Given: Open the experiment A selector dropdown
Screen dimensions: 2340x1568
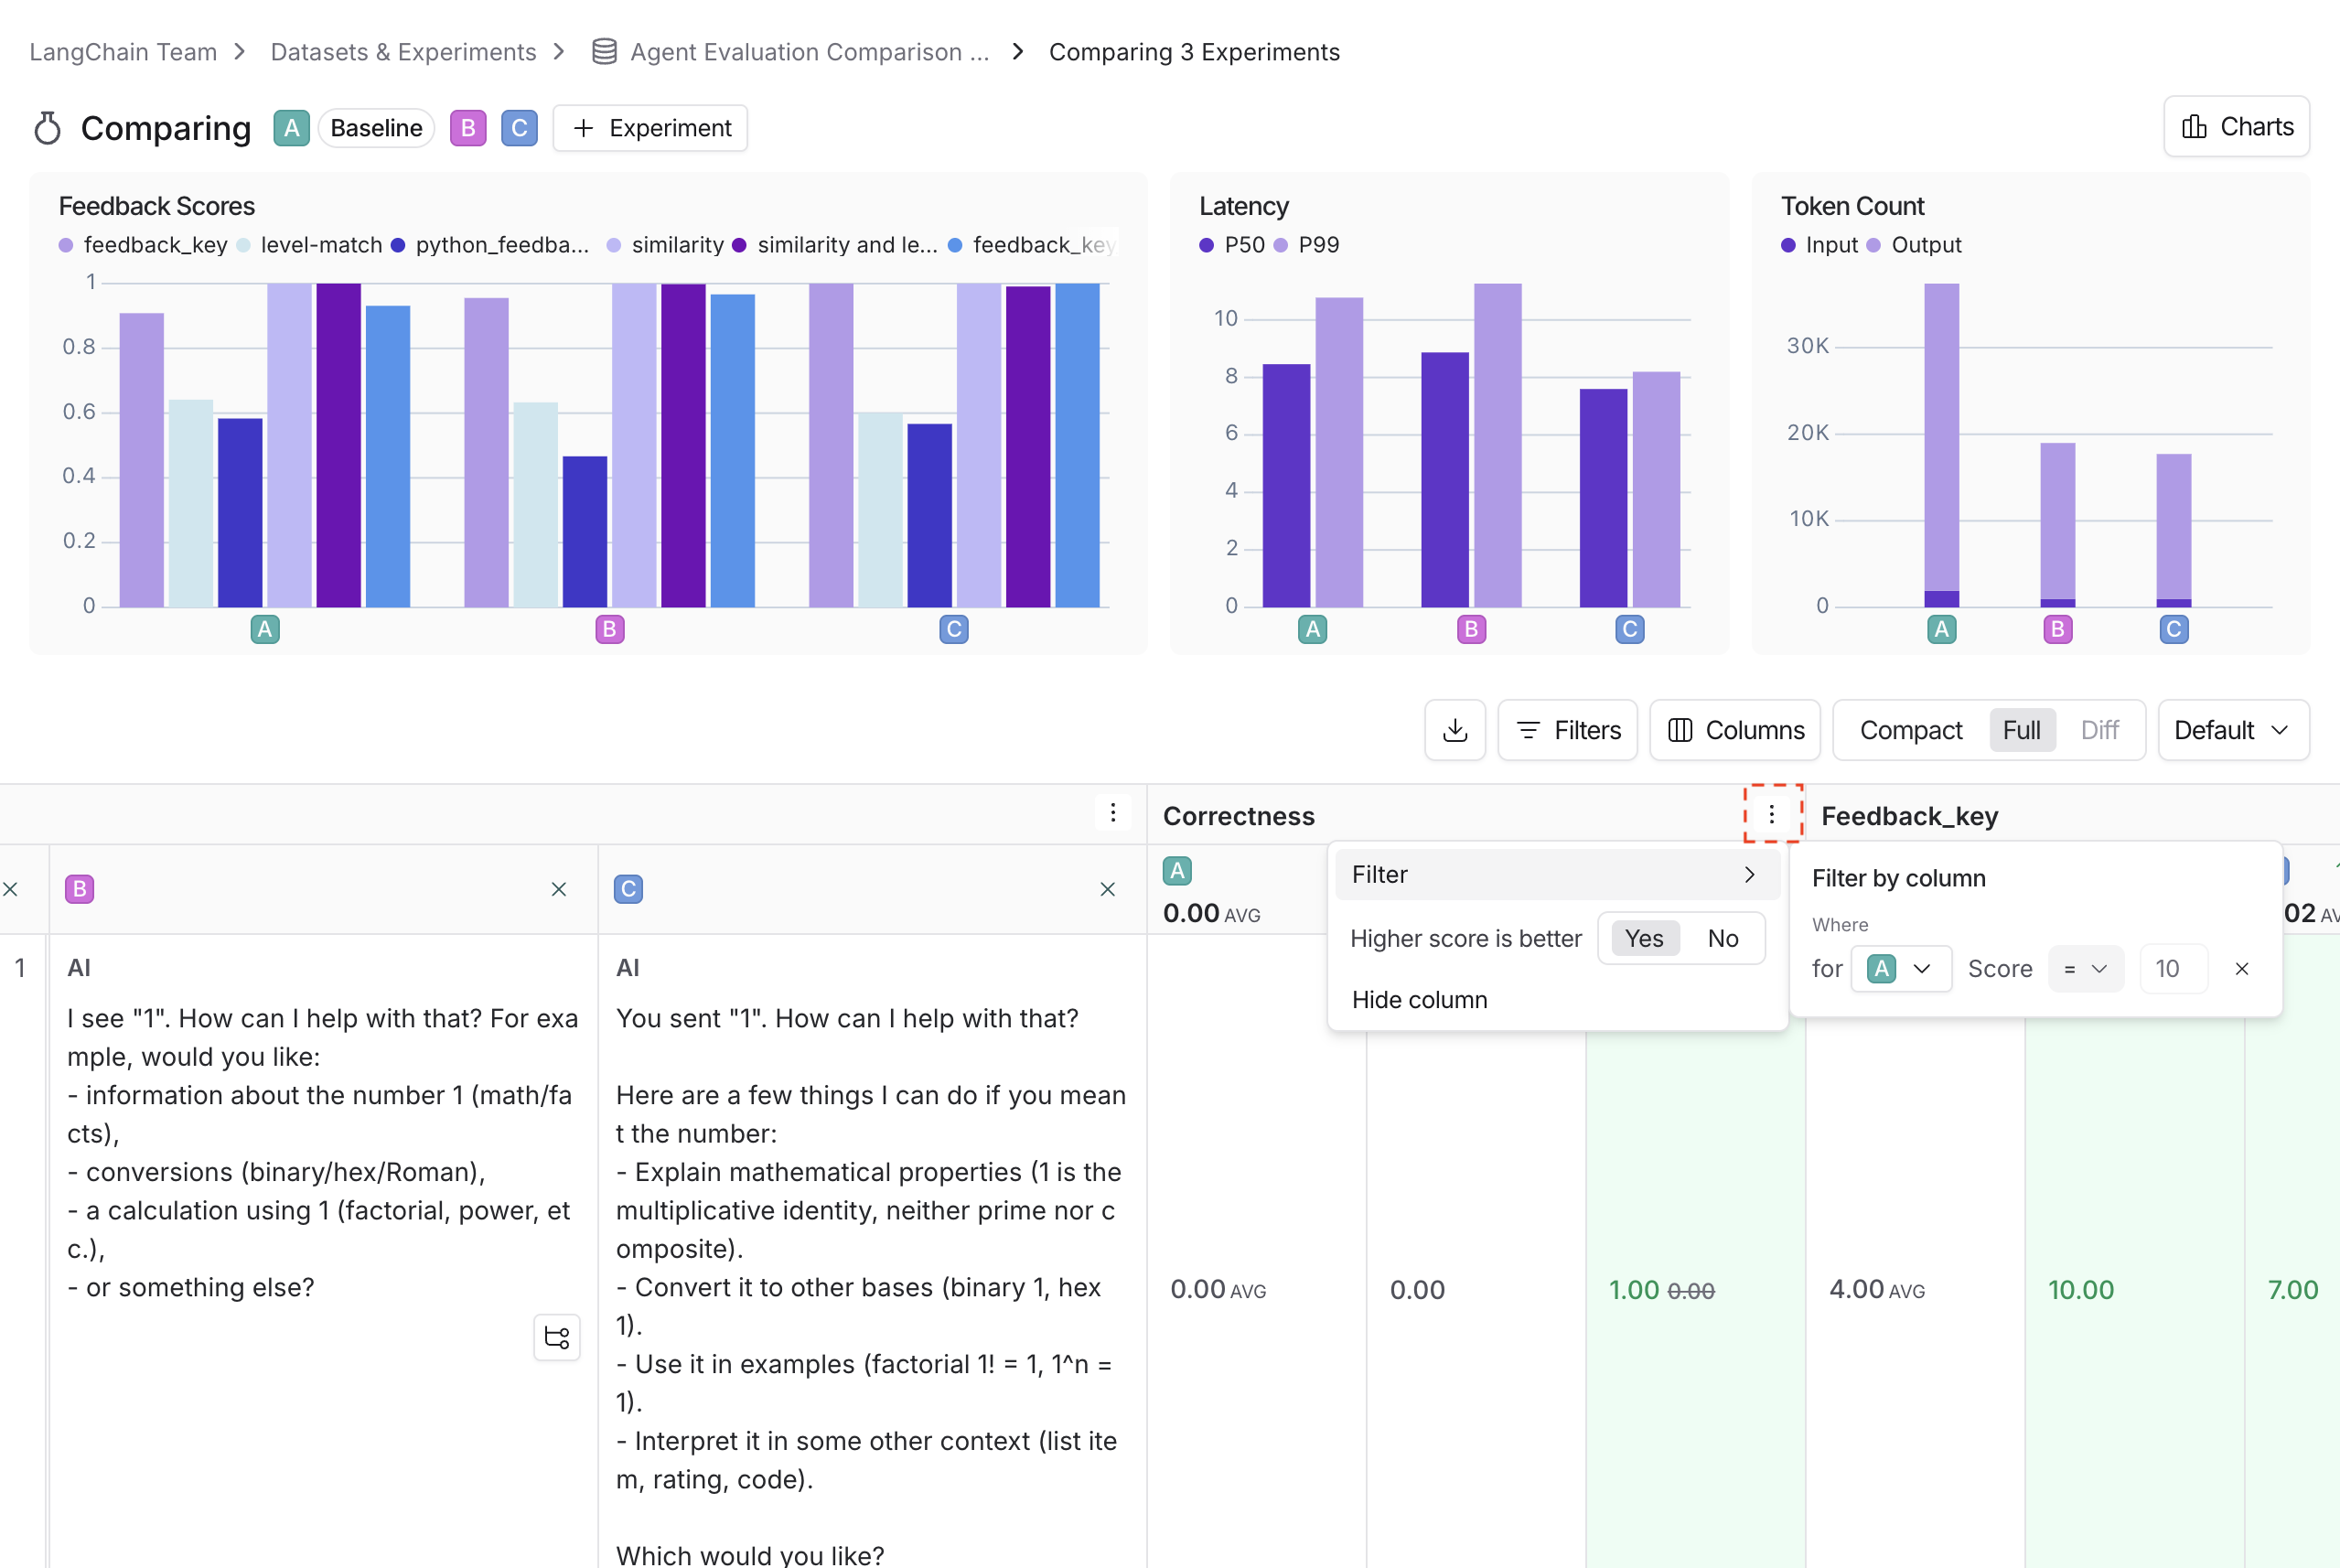Looking at the screenshot, I should (1900, 968).
